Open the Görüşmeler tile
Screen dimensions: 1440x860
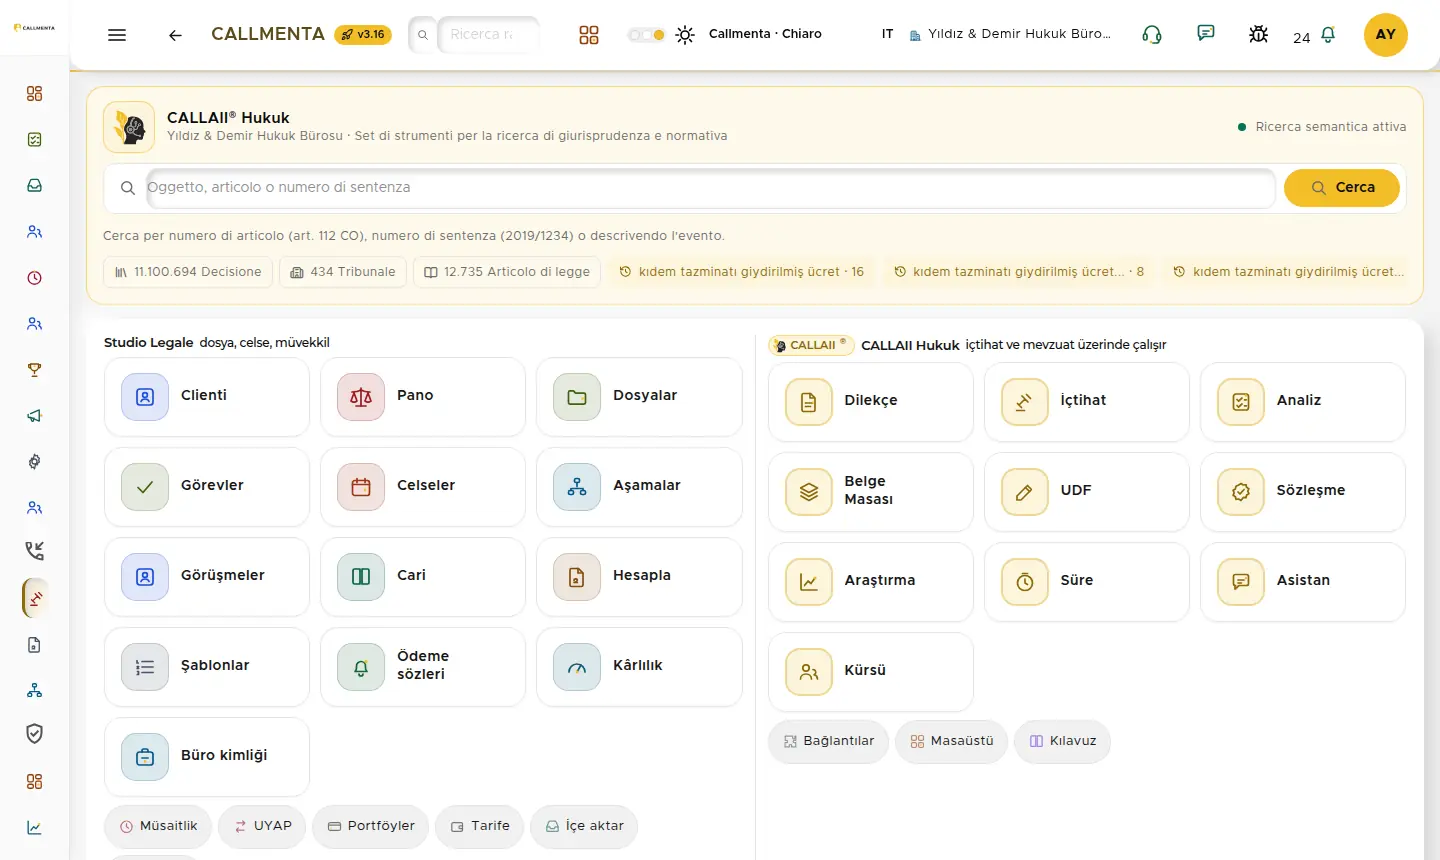pos(207,576)
